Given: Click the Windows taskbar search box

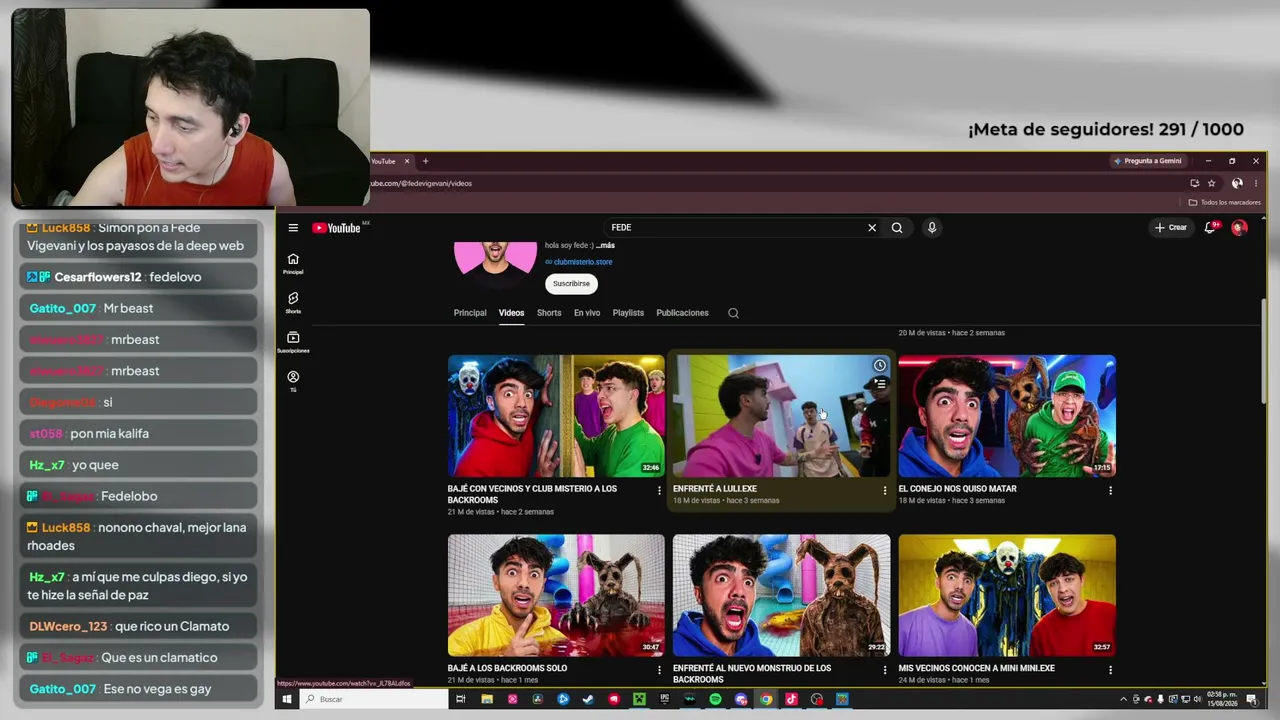Looking at the screenshot, I should point(373,699).
